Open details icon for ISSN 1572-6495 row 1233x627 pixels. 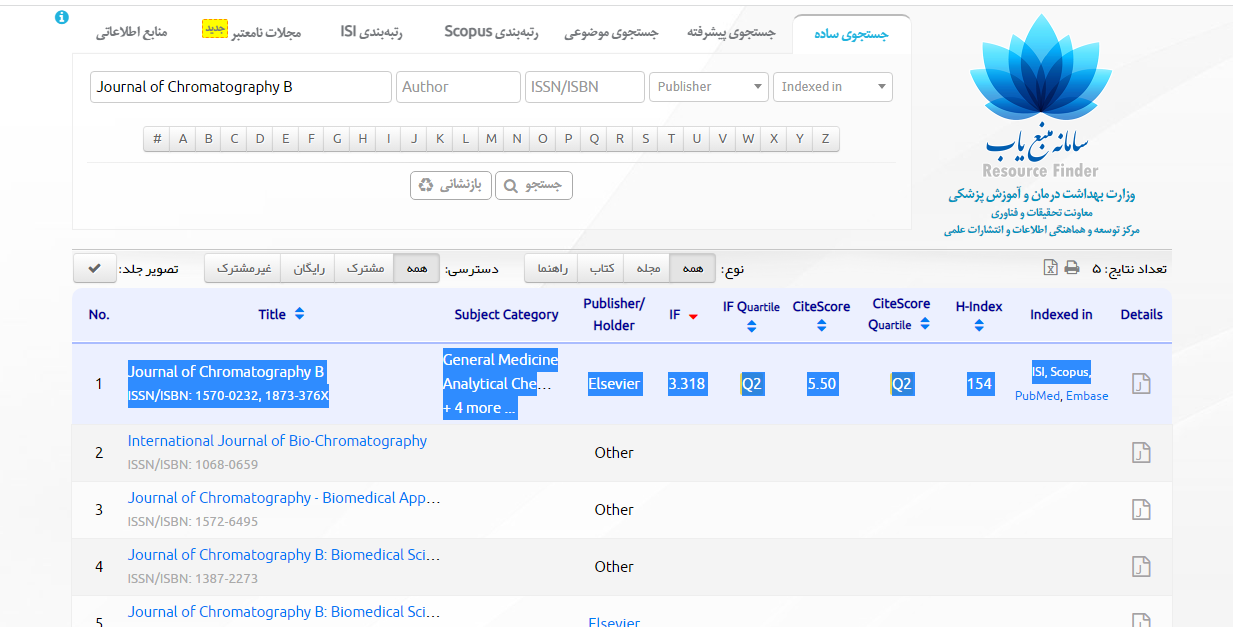[1141, 509]
